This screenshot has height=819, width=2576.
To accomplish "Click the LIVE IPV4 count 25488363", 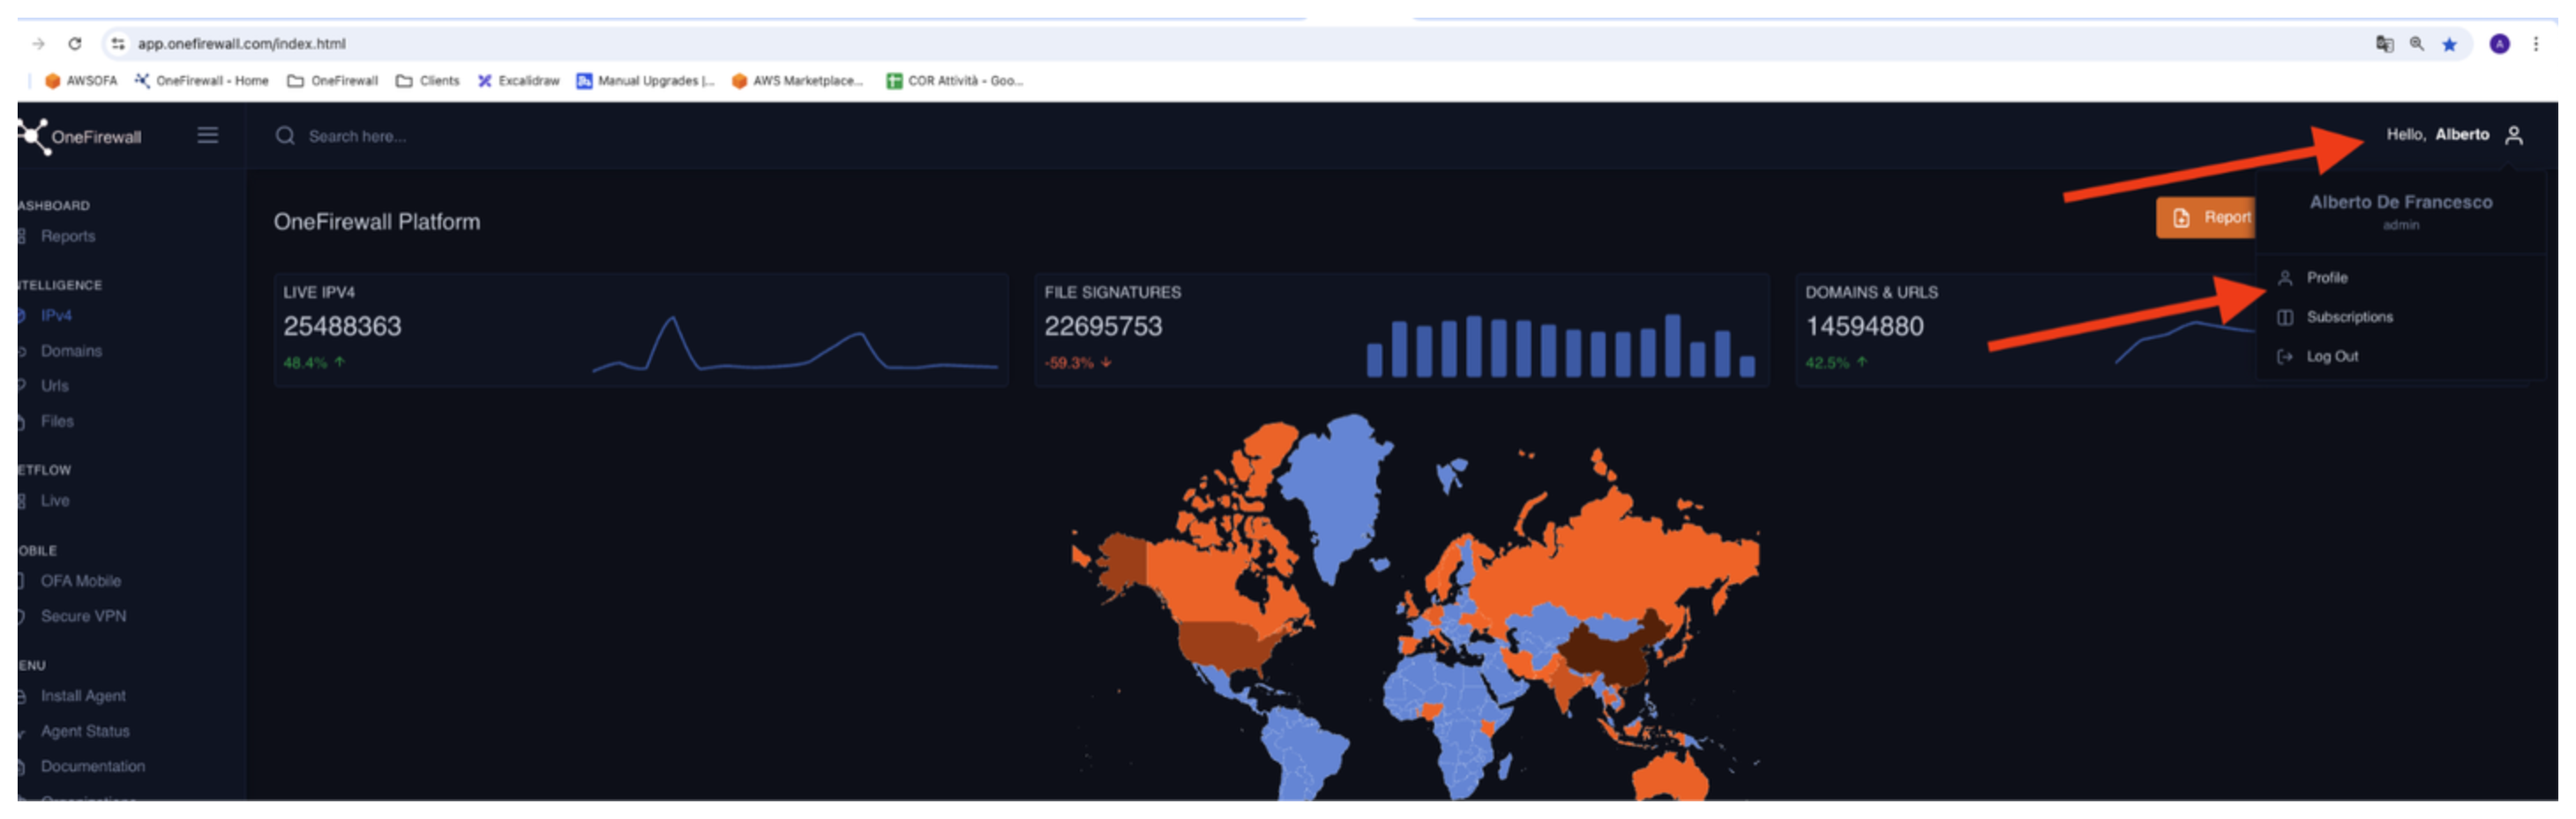I will pyautogui.click(x=342, y=326).
